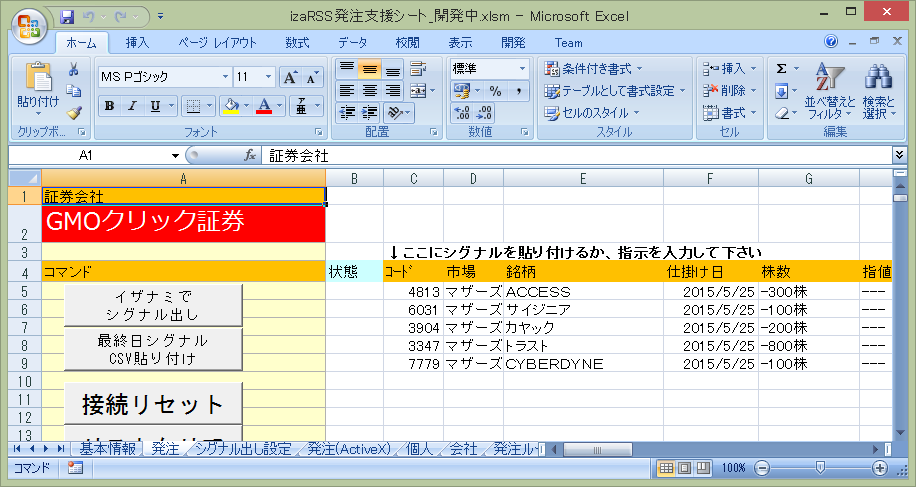
Task: Set bottom vertical alignment
Action: pos(393,69)
